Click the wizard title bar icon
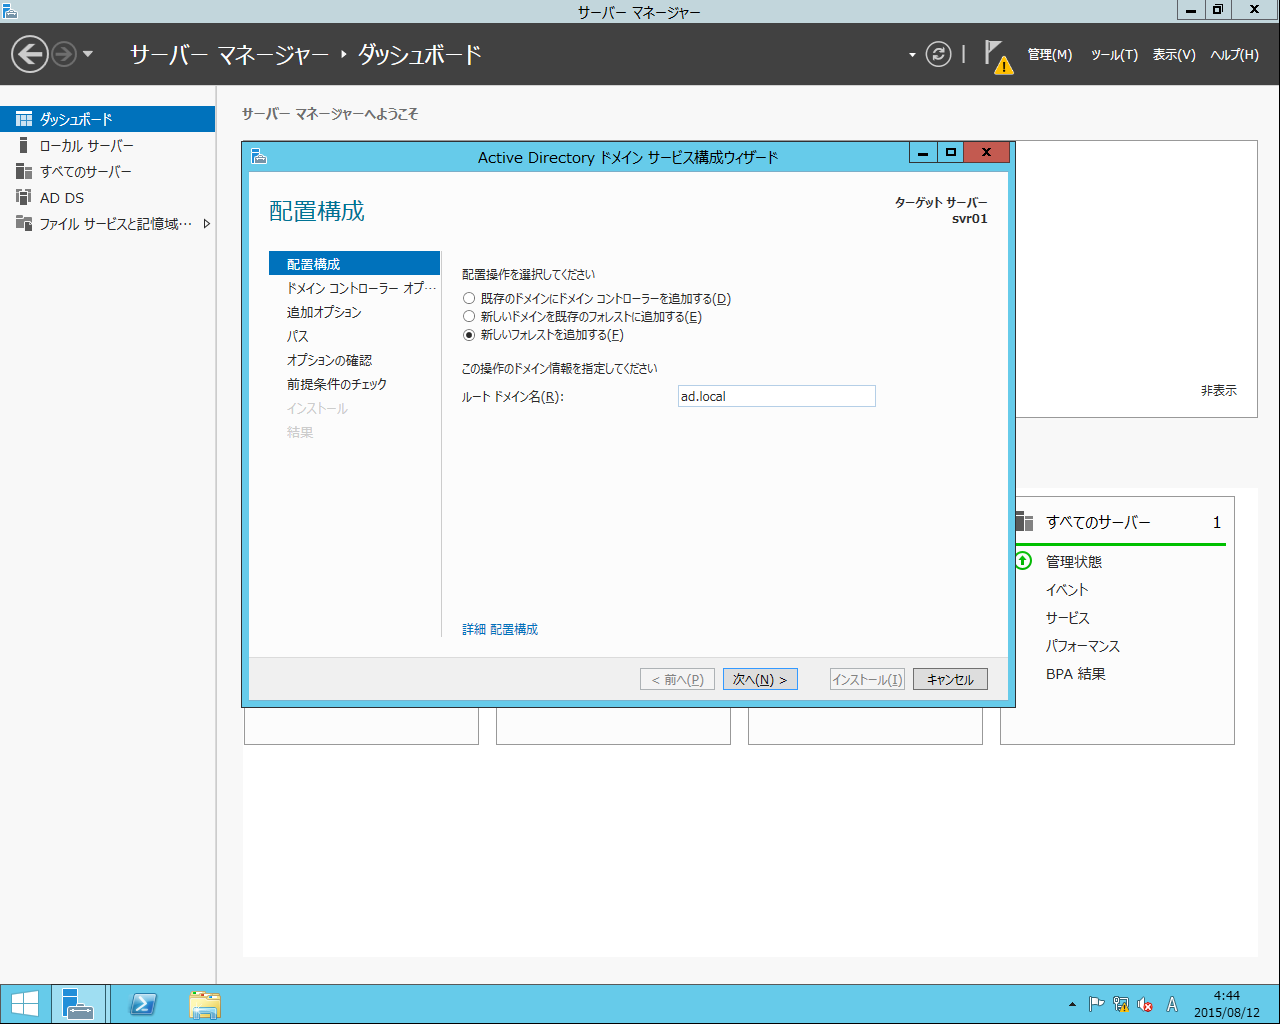This screenshot has height=1024, width=1280. (259, 156)
